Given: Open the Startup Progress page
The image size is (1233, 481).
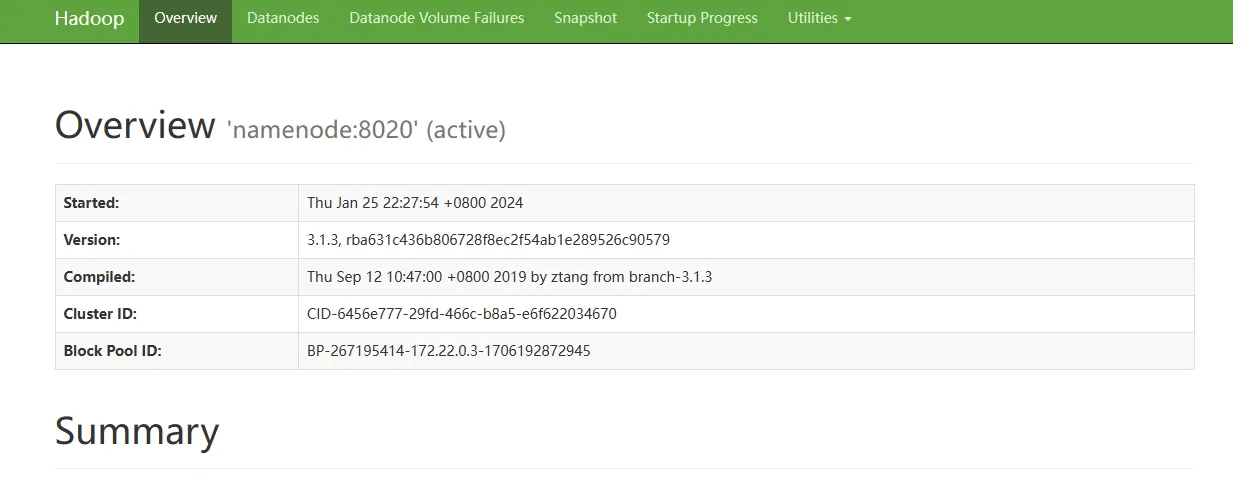Looking at the screenshot, I should 702,18.
